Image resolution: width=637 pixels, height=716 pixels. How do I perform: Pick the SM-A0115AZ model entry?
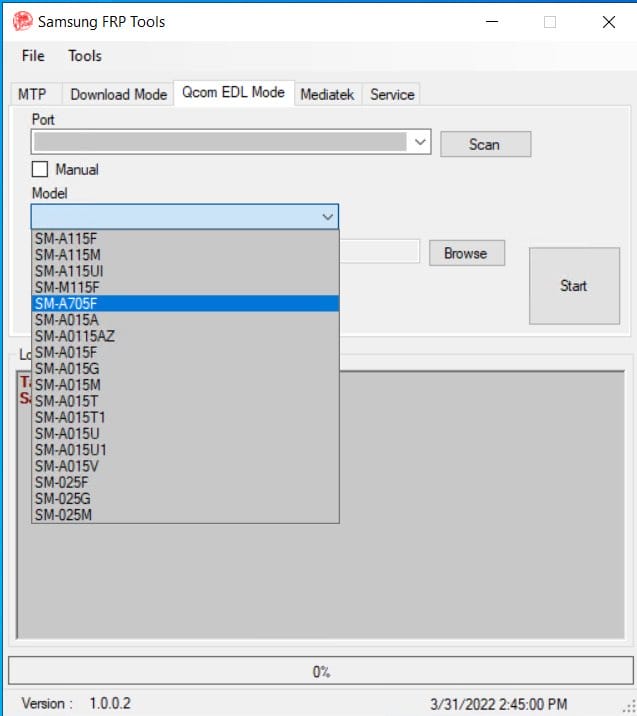click(x=185, y=336)
